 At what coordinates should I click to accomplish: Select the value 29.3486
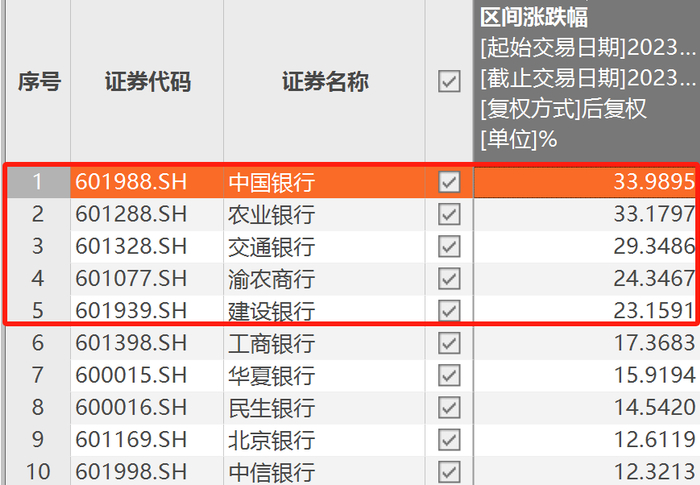654,246
